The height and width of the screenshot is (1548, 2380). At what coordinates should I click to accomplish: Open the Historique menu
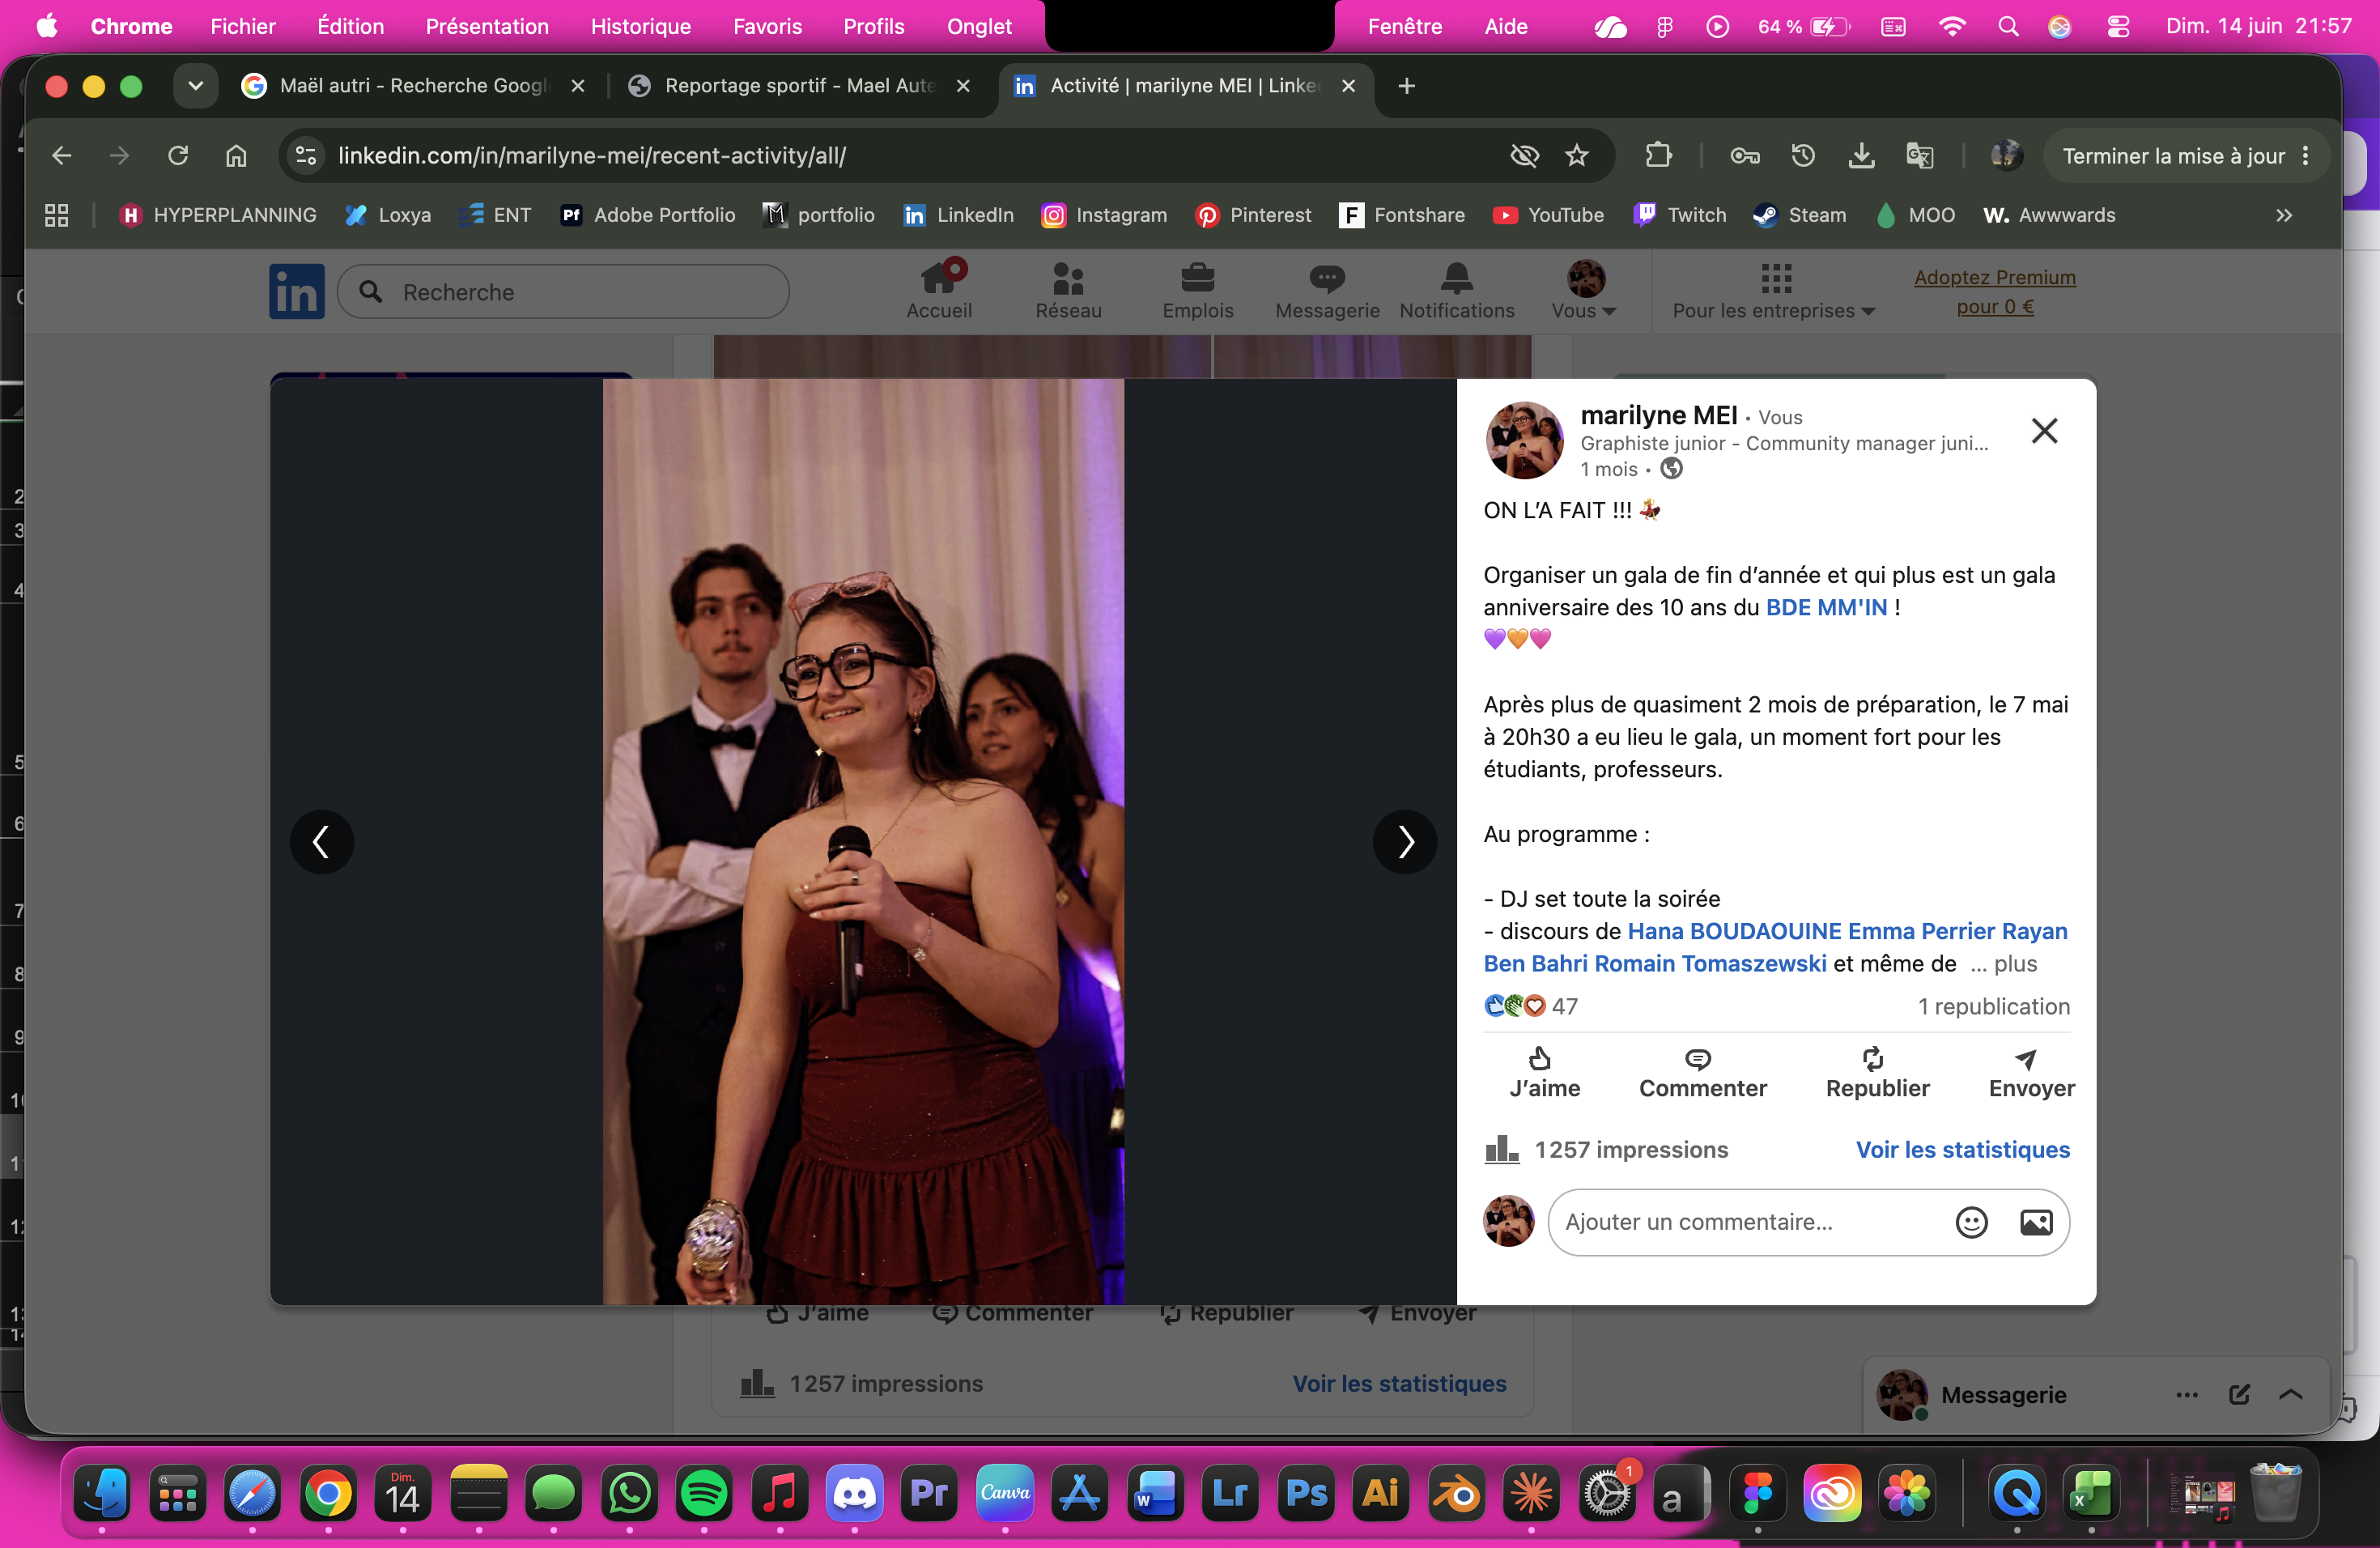tap(640, 26)
